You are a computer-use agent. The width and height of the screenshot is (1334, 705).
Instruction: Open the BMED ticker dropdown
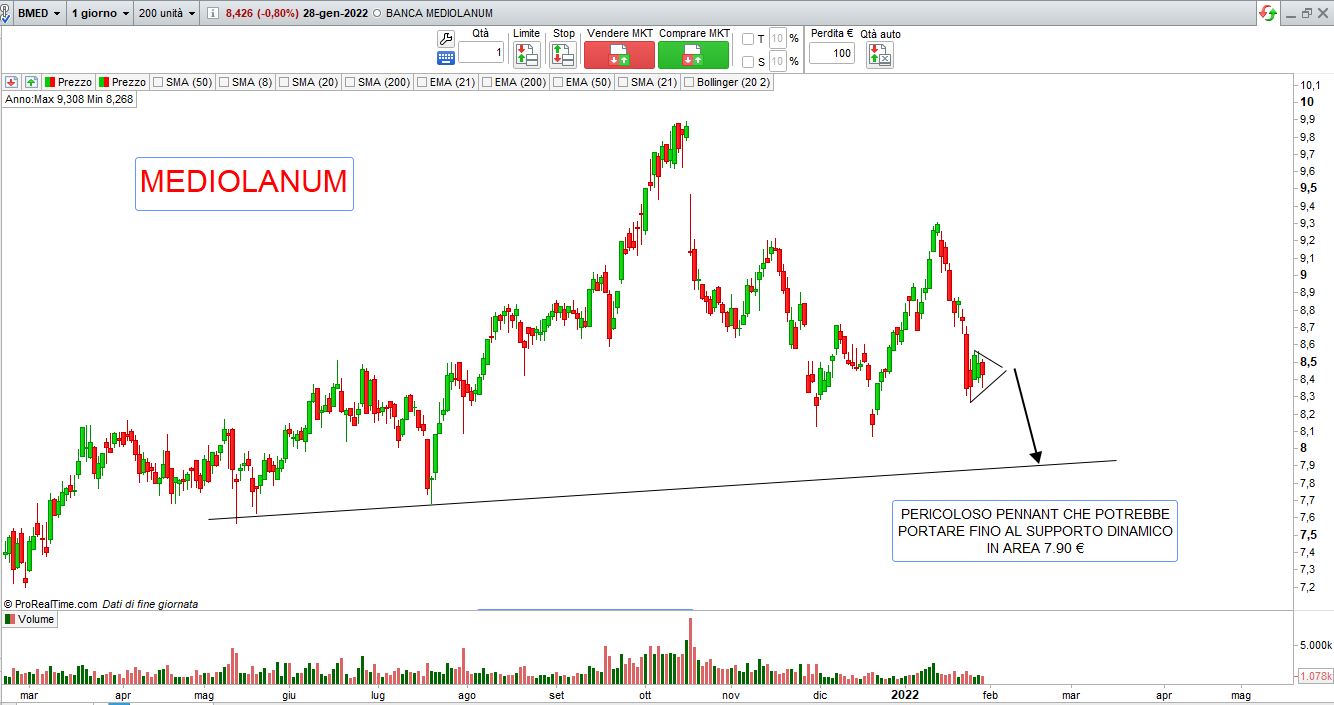(x=40, y=13)
